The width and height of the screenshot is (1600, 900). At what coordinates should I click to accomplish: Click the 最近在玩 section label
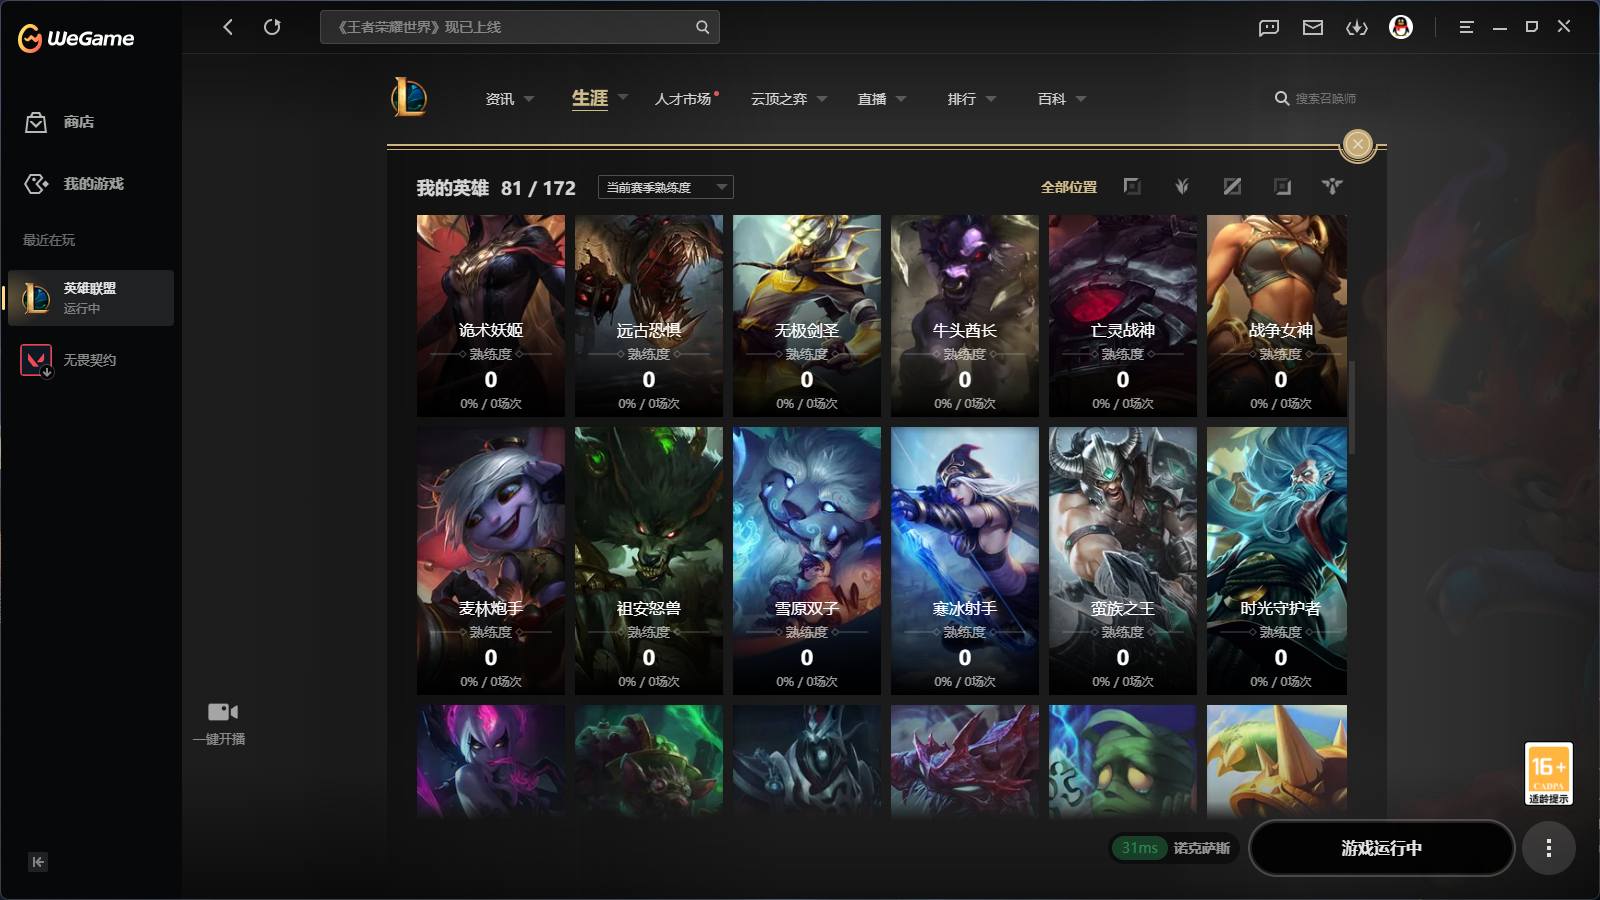(49, 240)
